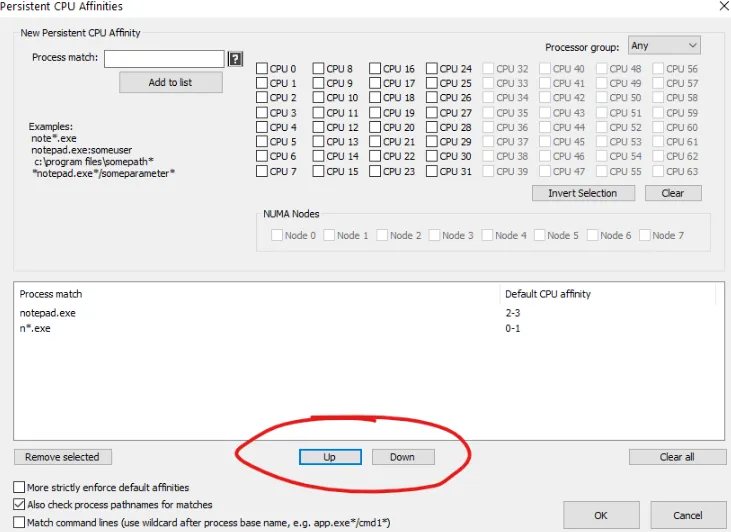
Task: Check the CPU 5 checkbox
Action: pyautogui.click(x=262, y=142)
